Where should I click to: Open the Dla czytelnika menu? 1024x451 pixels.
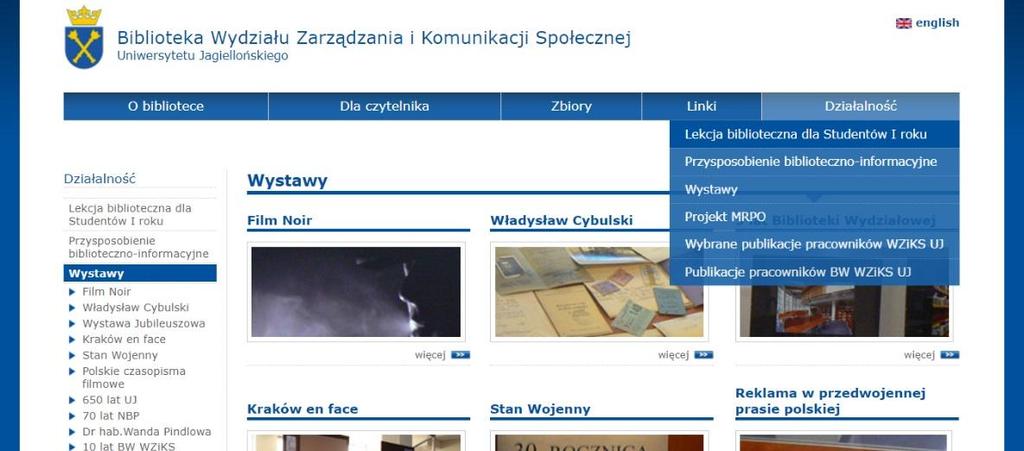[384, 106]
